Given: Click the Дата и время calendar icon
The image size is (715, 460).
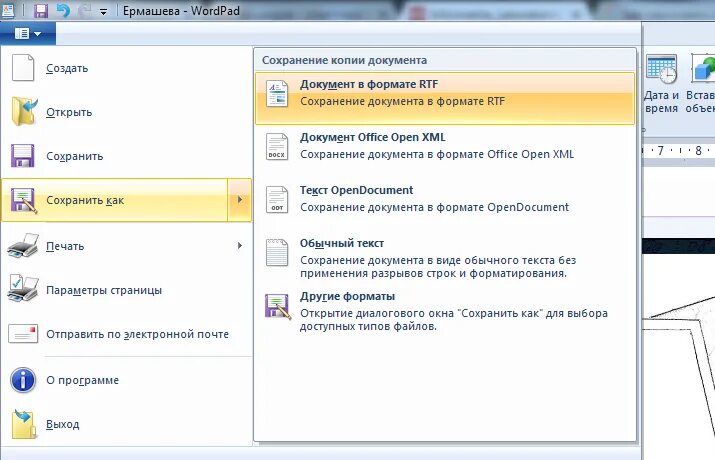Looking at the screenshot, I should (x=662, y=69).
